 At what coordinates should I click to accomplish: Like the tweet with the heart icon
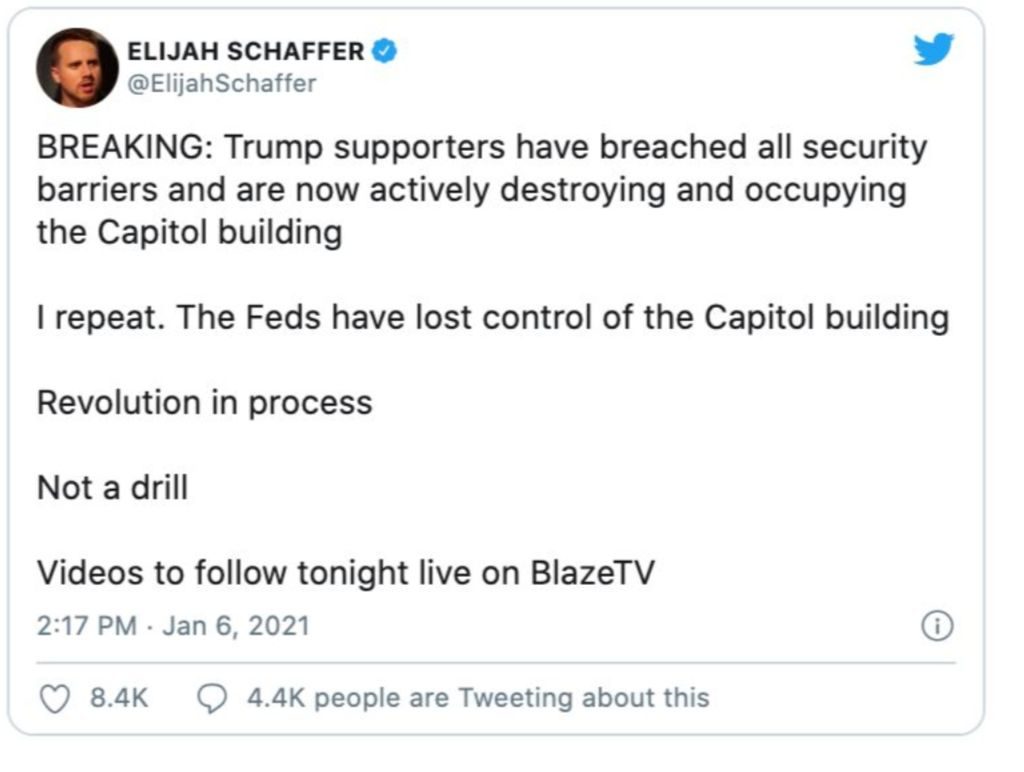(54, 697)
